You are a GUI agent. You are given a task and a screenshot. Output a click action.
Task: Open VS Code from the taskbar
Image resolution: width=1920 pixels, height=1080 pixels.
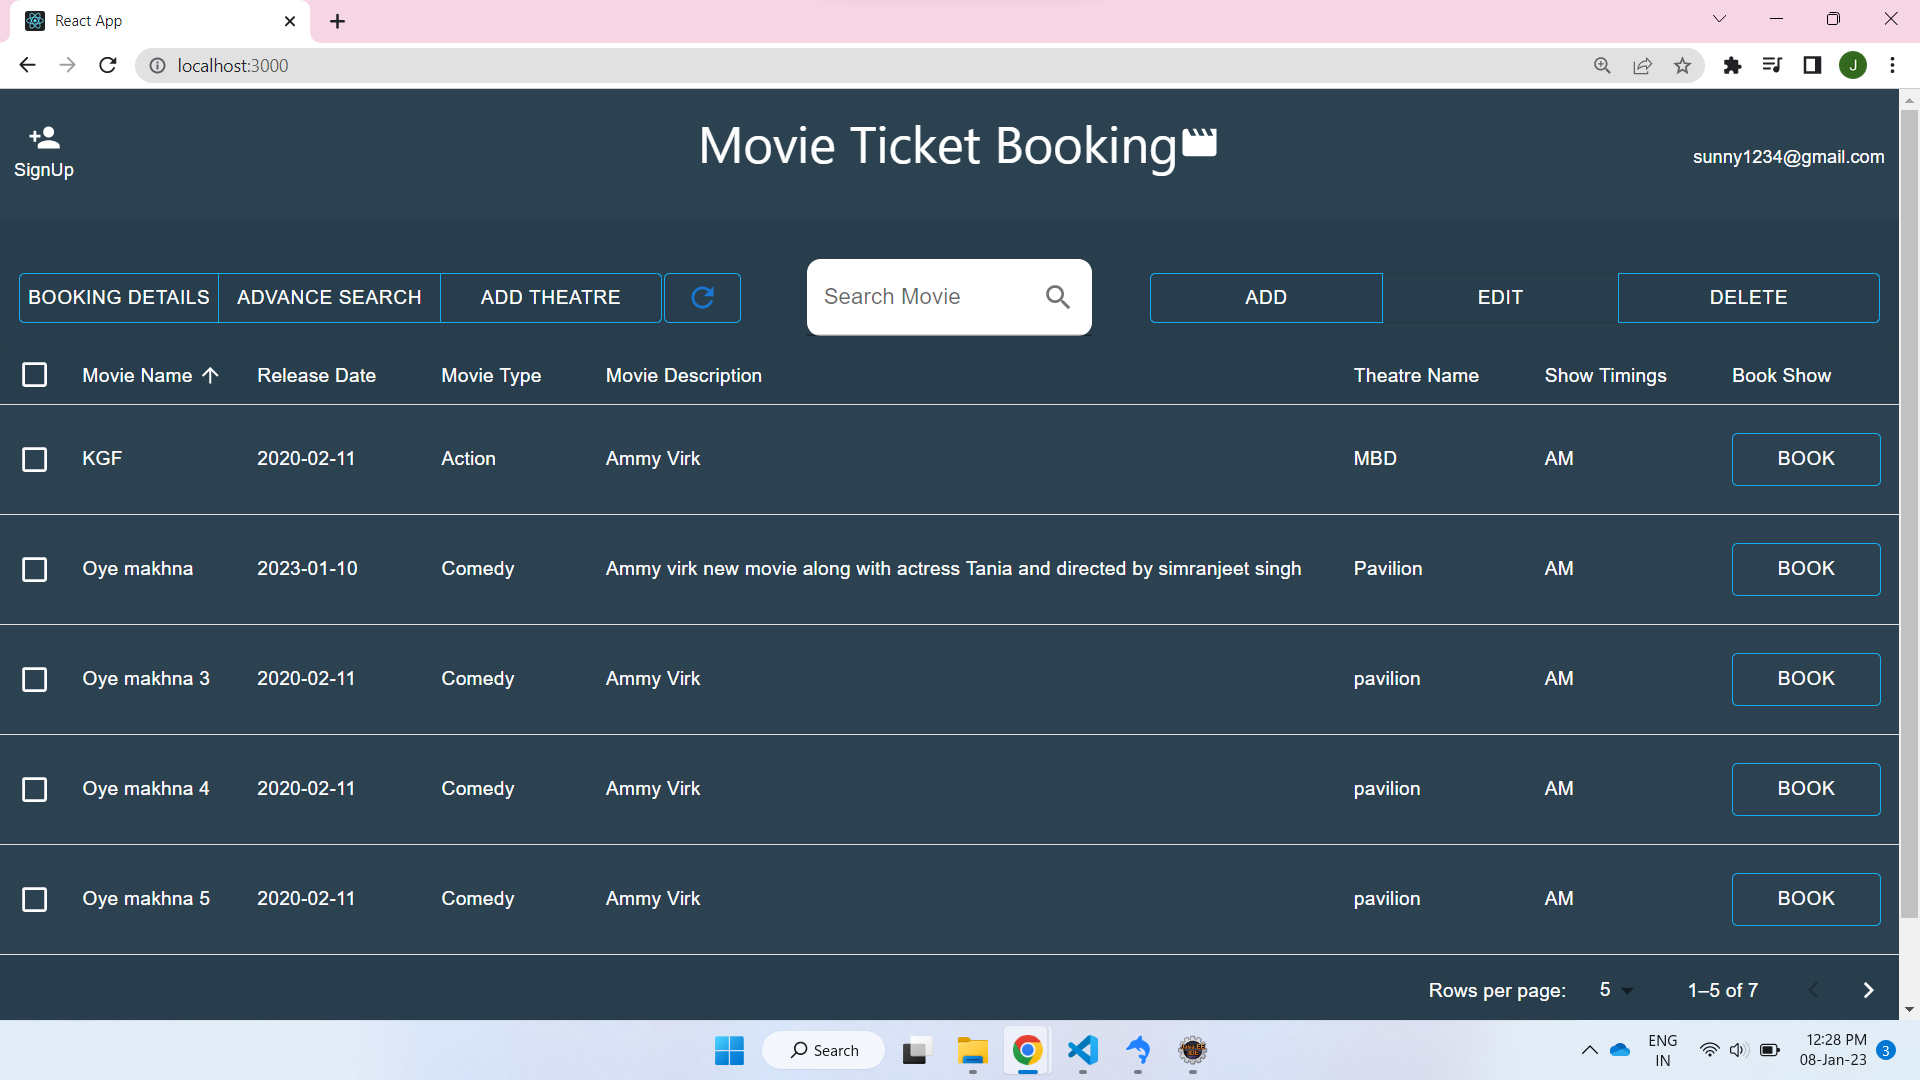coord(1082,1050)
